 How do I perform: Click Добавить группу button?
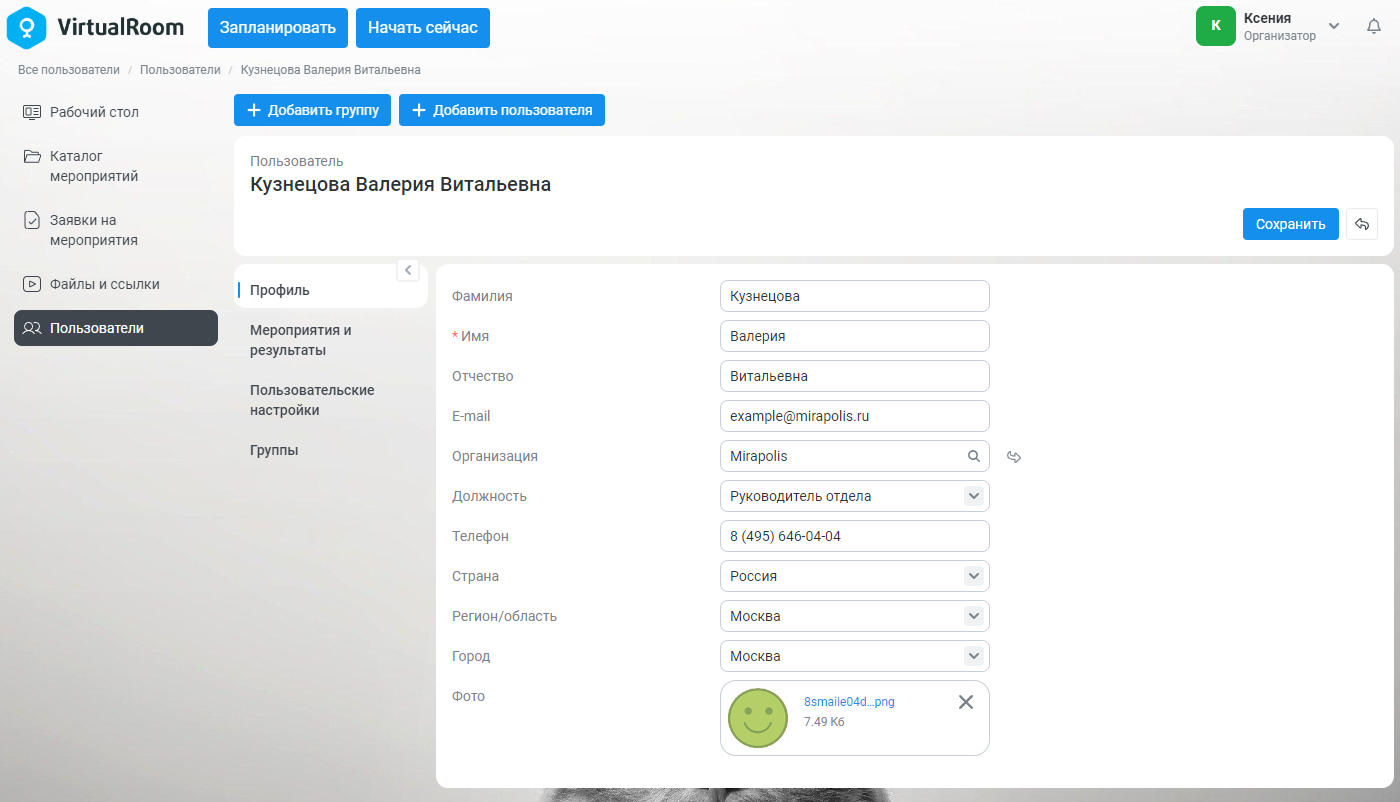[312, 110]
